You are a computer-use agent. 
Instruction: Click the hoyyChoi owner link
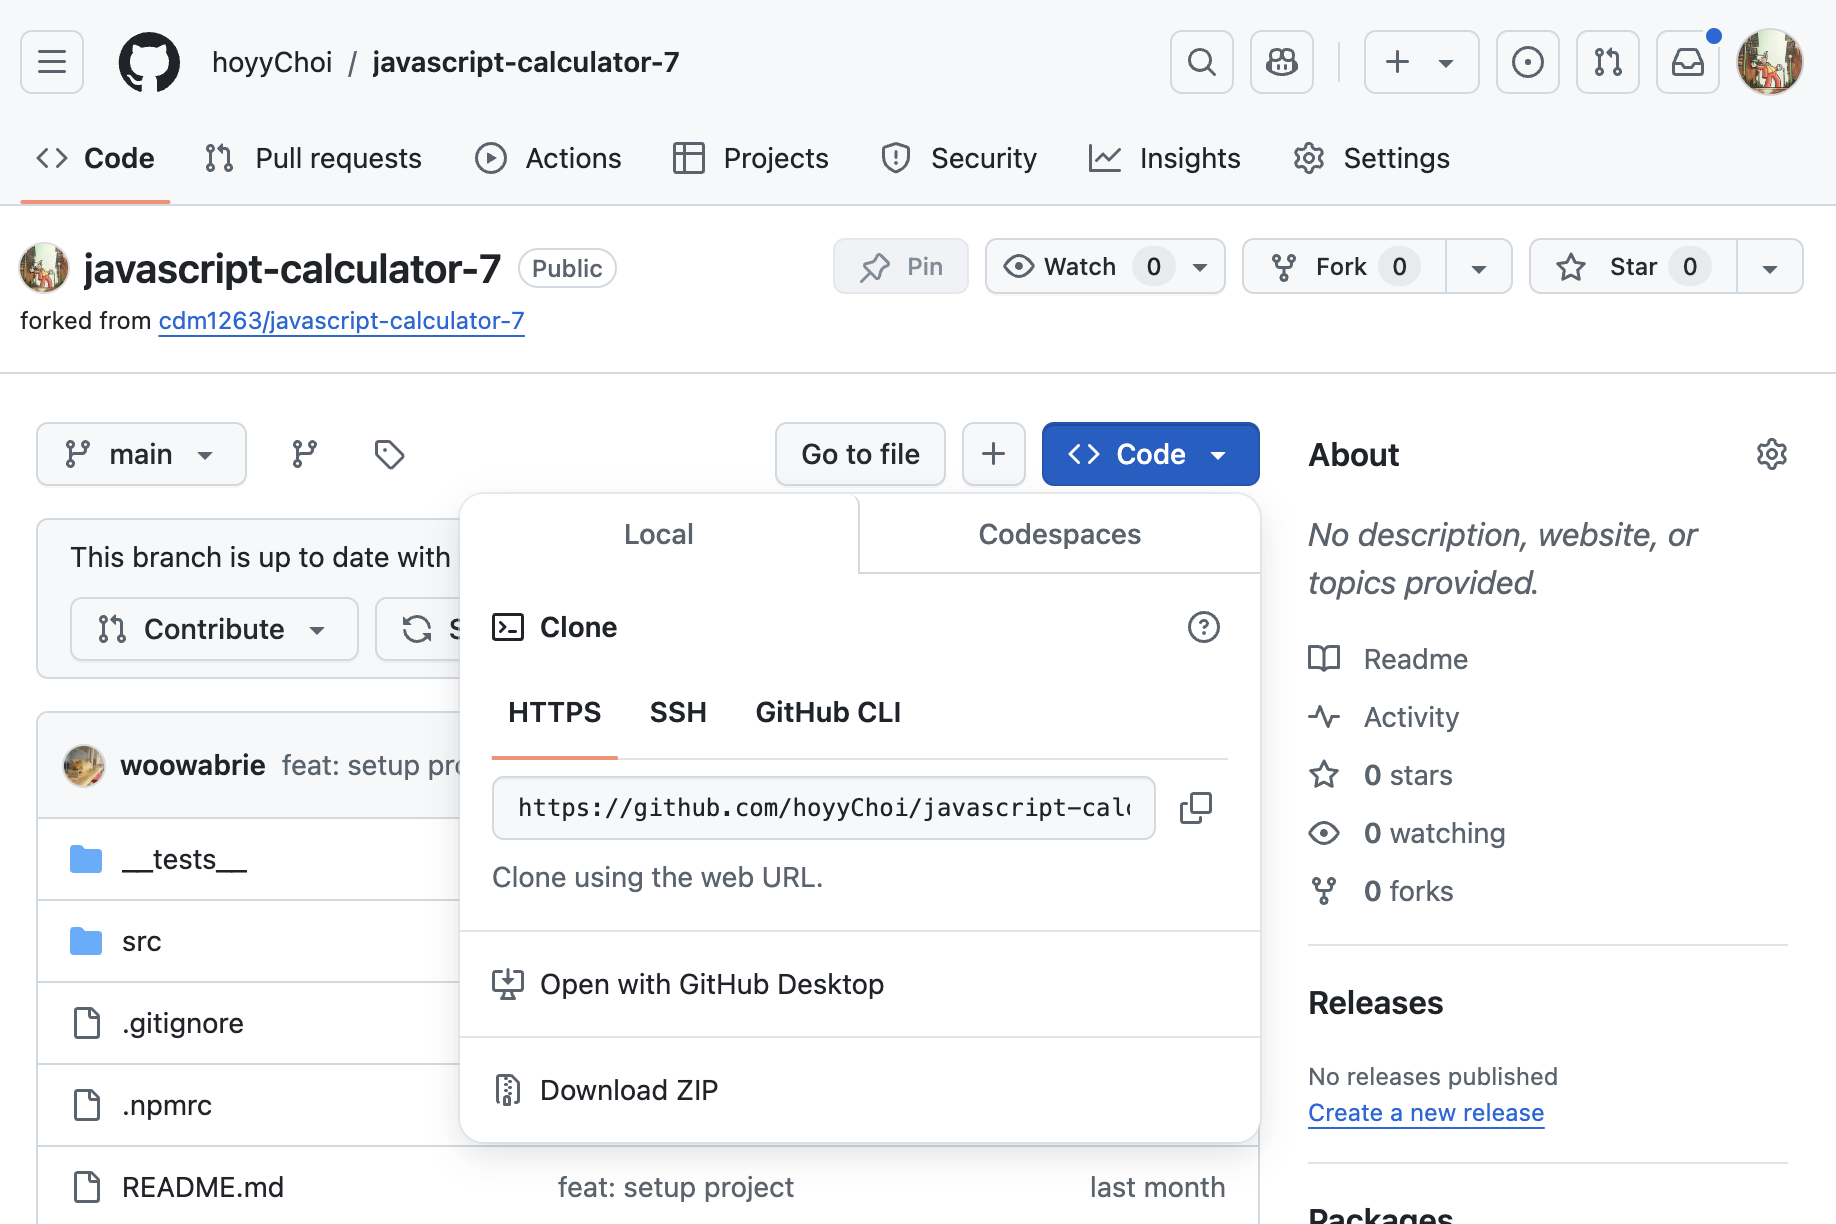[x=272, y=62]
